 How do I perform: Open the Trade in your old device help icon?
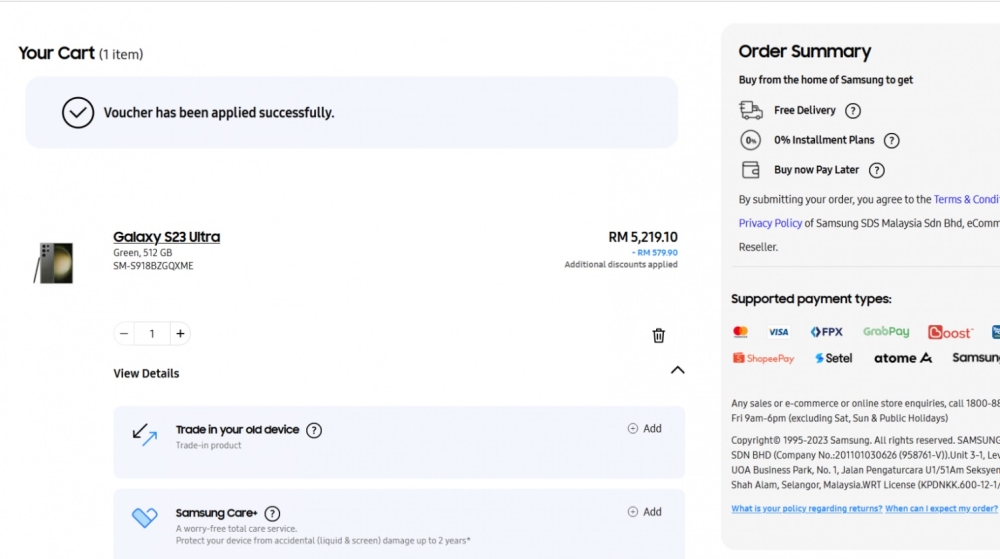[314, 430]
